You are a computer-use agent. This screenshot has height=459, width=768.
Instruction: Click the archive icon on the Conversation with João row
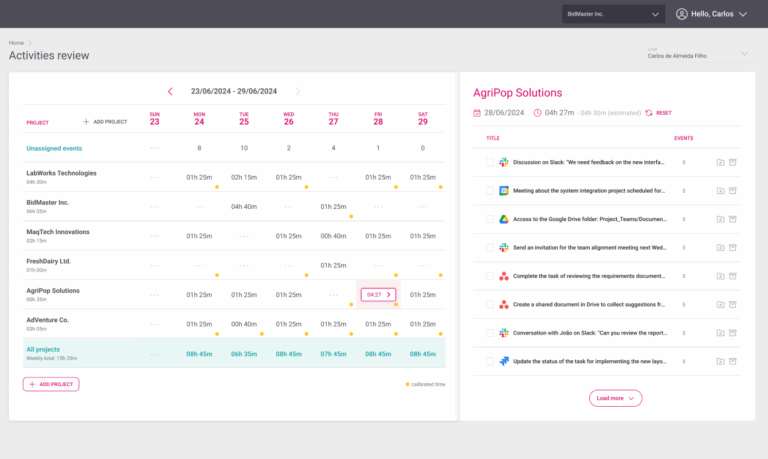[x=733, y=333]
